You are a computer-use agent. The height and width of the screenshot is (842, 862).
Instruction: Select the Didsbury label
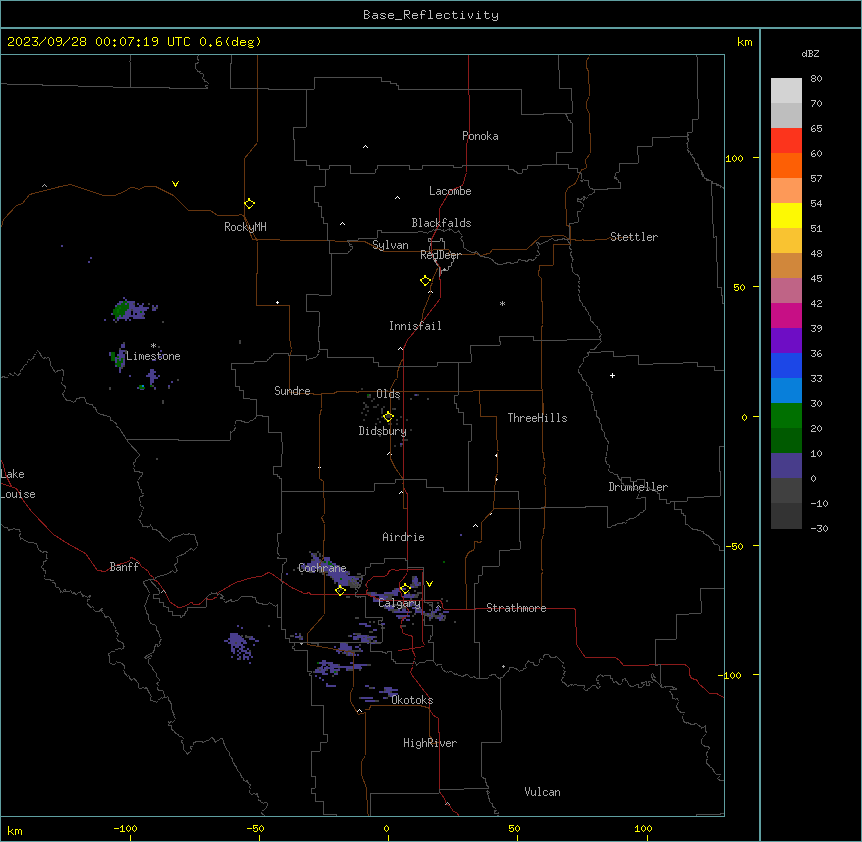coord(383,431)
